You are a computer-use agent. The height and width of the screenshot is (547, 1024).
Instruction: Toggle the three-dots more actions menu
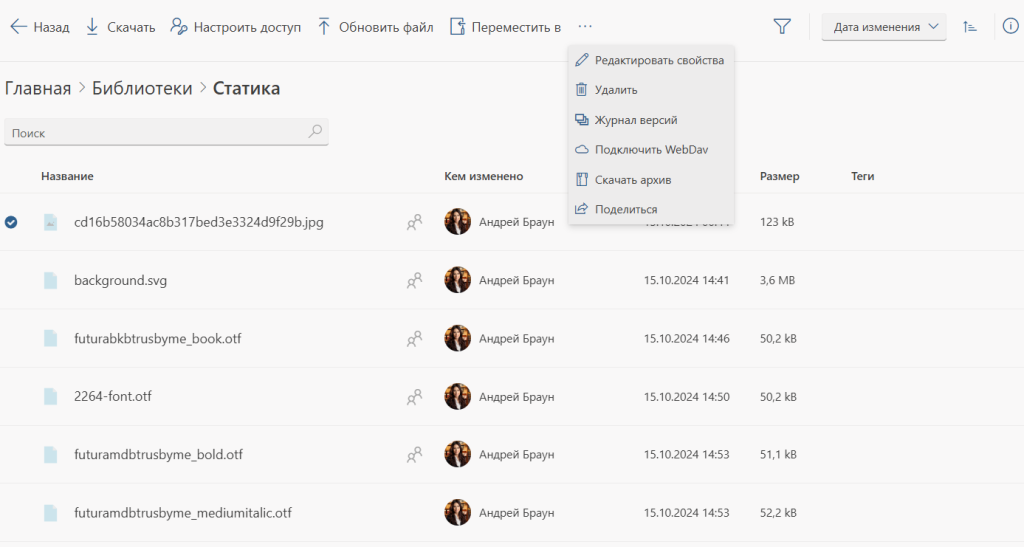click(x=584, y=27)
